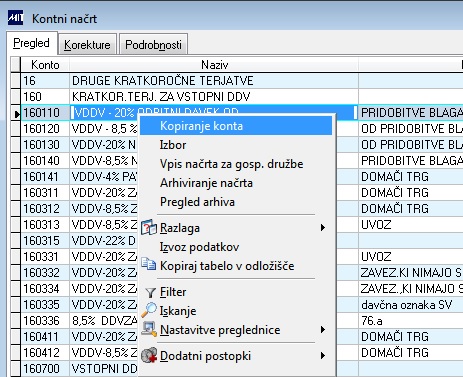Click 'VDDV-22% D' naziv in row 160315
463x377 pixels.
(x=104, y=241)
